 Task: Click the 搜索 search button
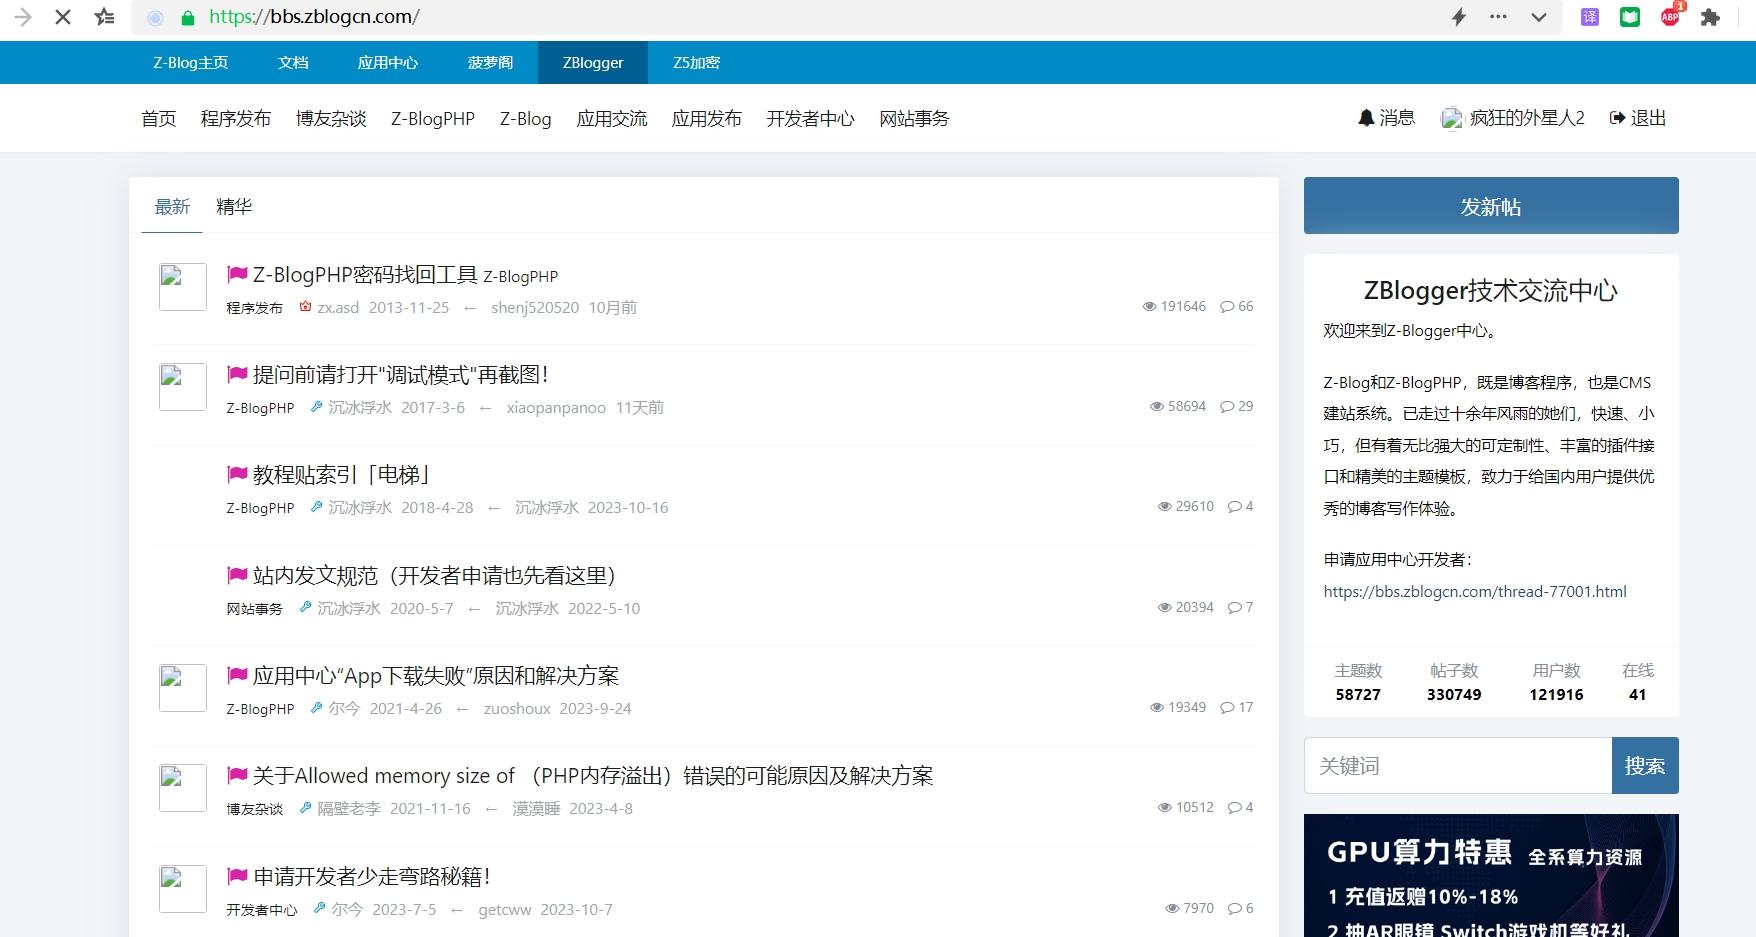[x=1645, y=766]
